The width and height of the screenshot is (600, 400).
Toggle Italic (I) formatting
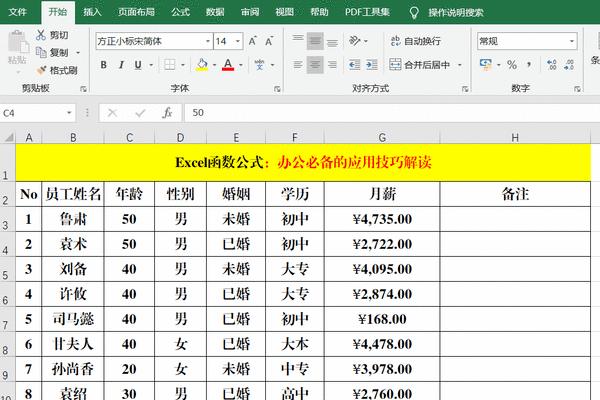pyautogui.click(x=121, y=65)
